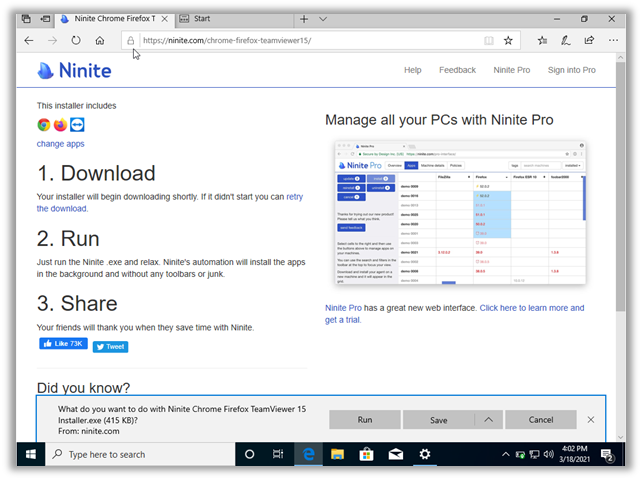The image size is (642, 480).
Task: Click the battery/power tray icon
Action: (x=520, y=454)
